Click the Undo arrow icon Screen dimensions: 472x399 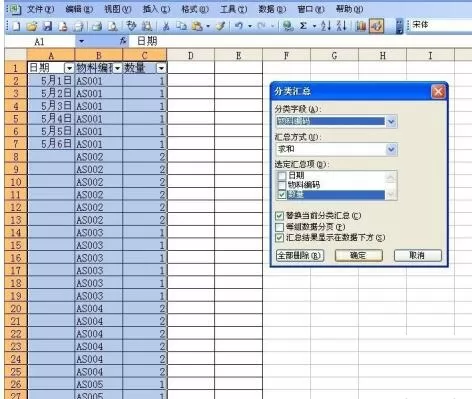[238, 26]
